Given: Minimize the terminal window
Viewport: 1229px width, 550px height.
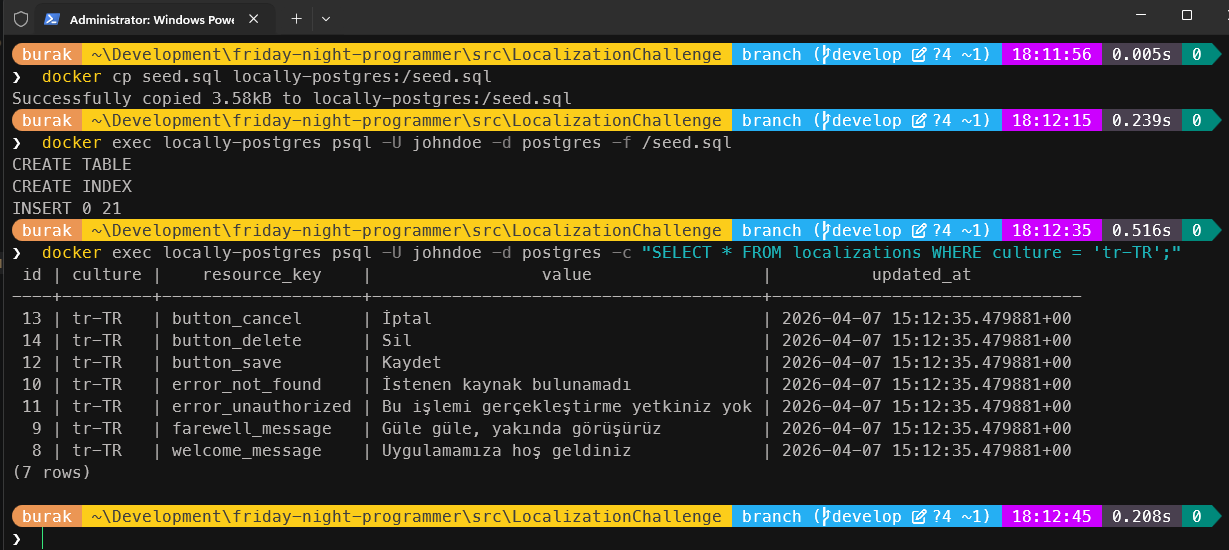Looking at the screenshot, I should (x=1142, y=15).
